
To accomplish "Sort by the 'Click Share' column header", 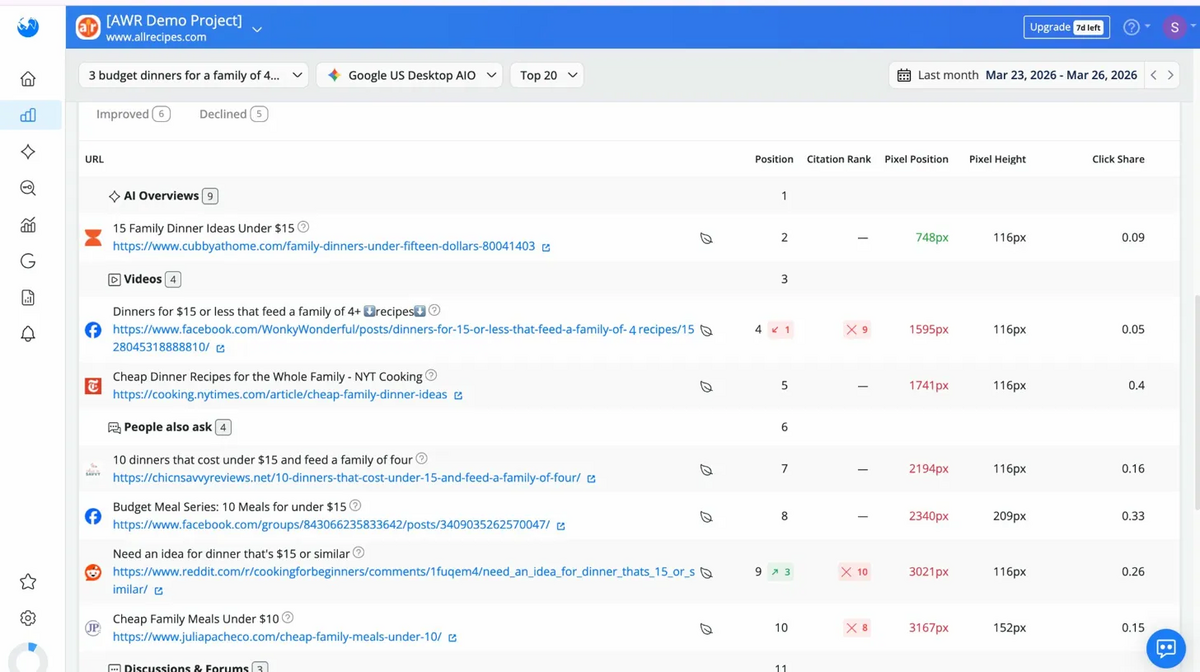I will (1118, 159).
